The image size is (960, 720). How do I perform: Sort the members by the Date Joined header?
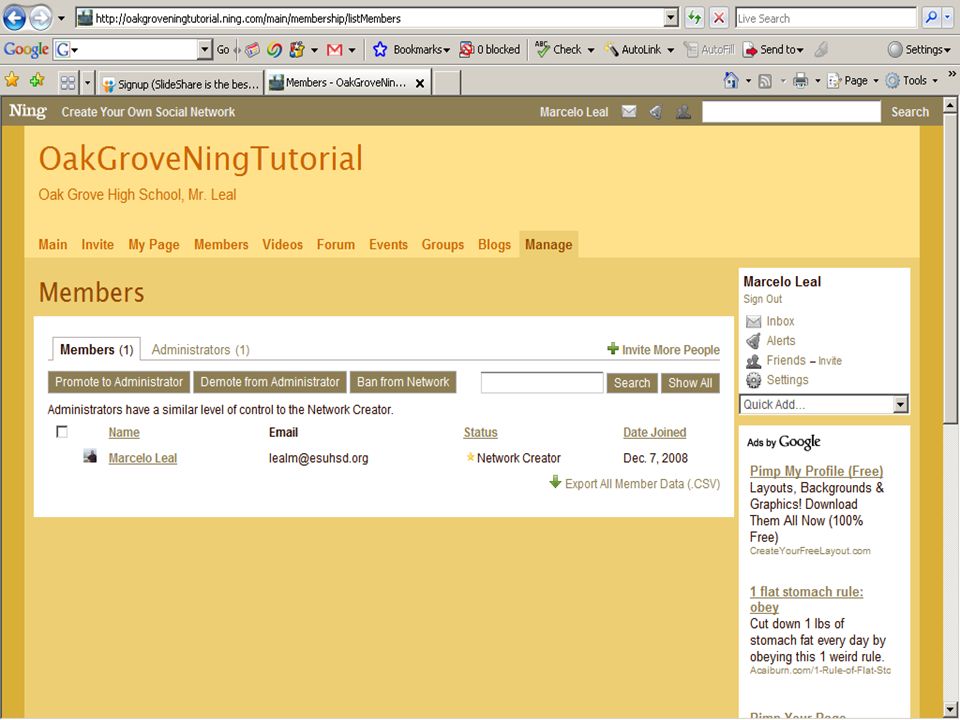(x=654, y=432)
